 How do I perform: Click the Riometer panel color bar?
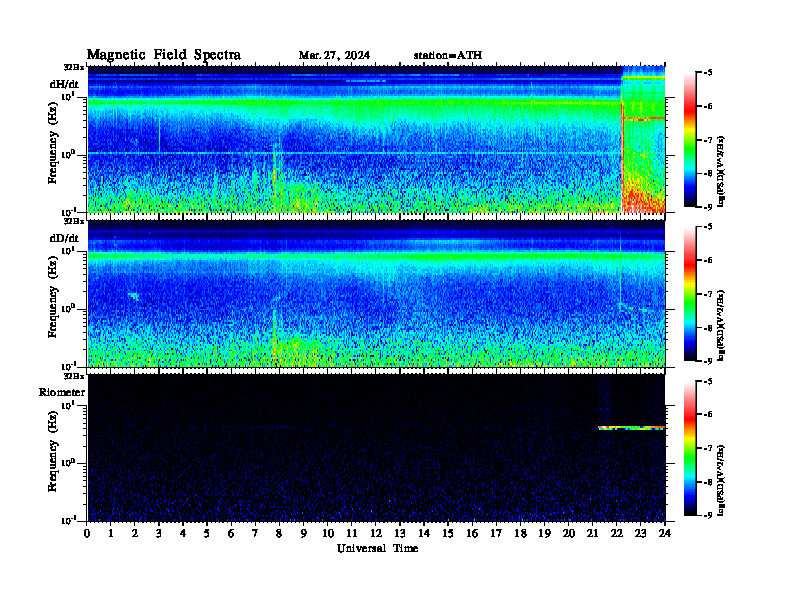(x=690, y=448)
